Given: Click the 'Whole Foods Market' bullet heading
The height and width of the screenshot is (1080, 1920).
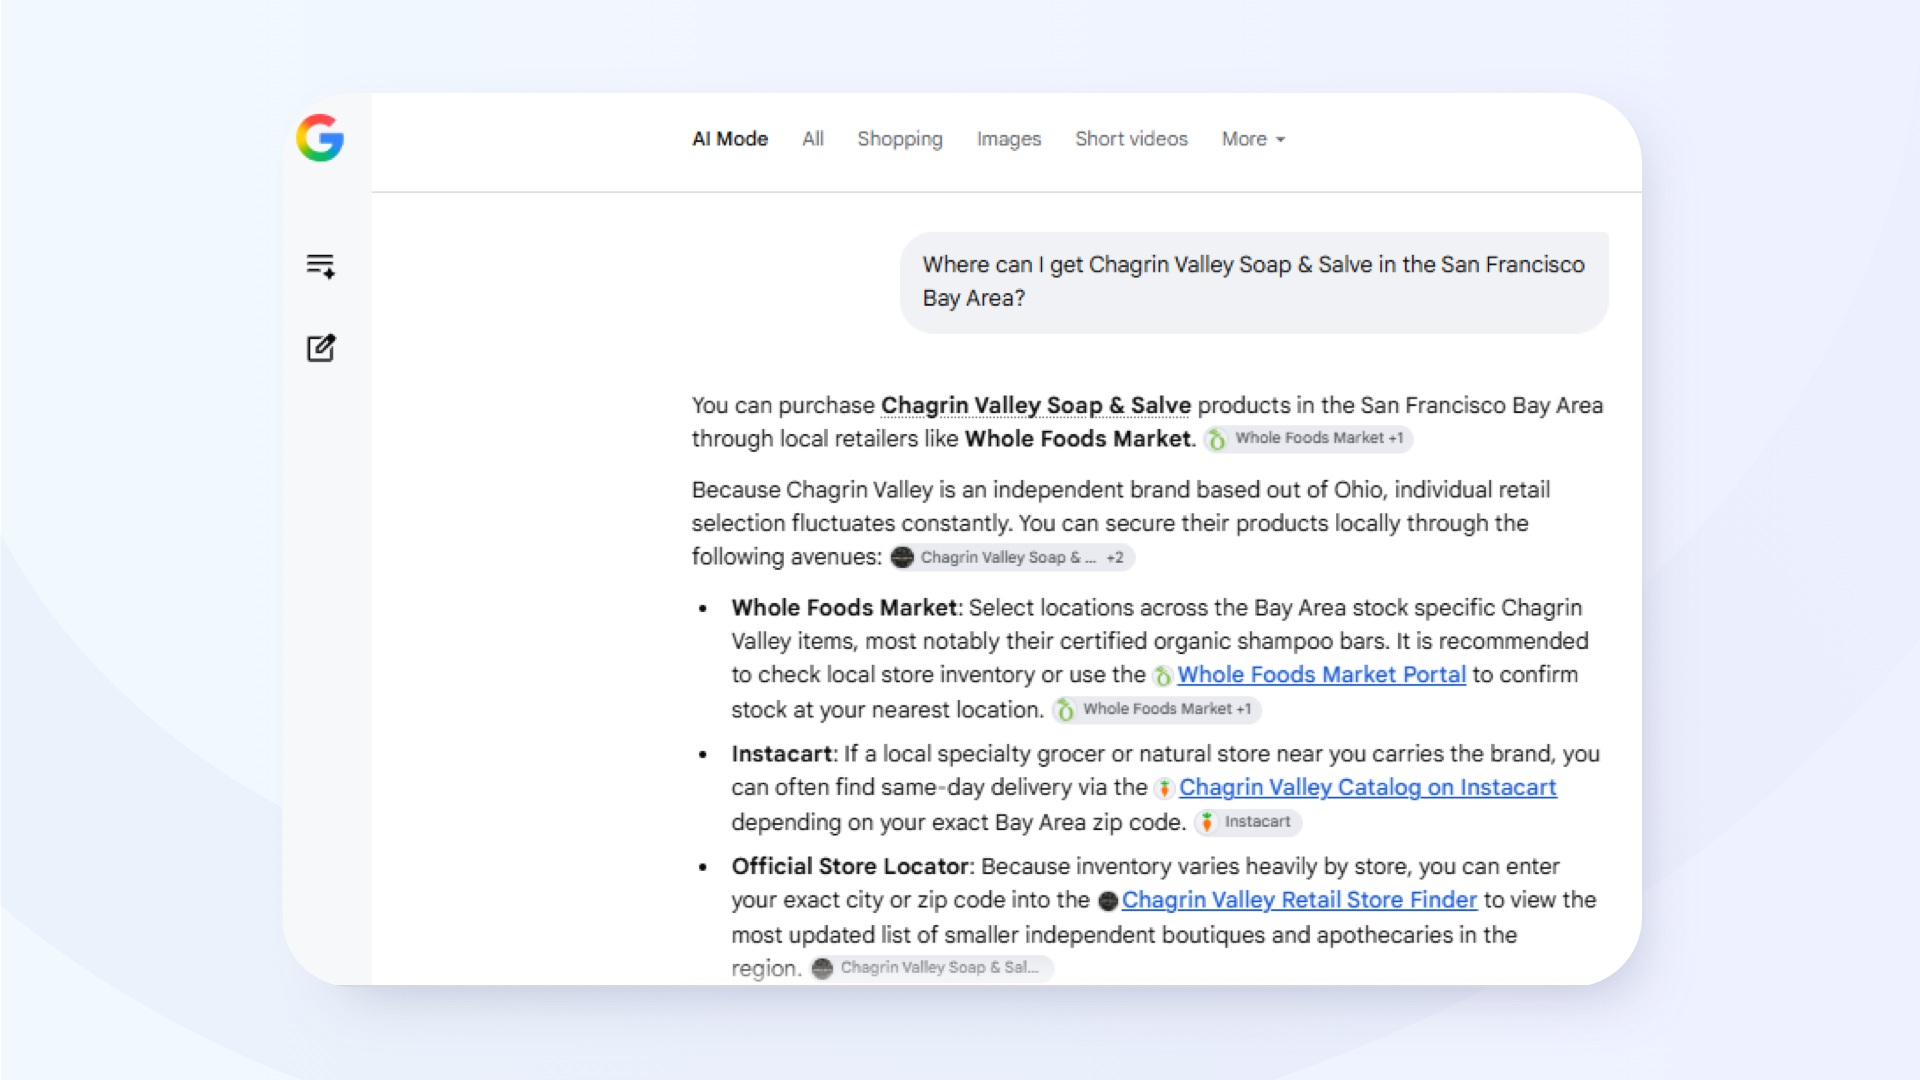Looking at the screenshot, I should click(844, 608).
